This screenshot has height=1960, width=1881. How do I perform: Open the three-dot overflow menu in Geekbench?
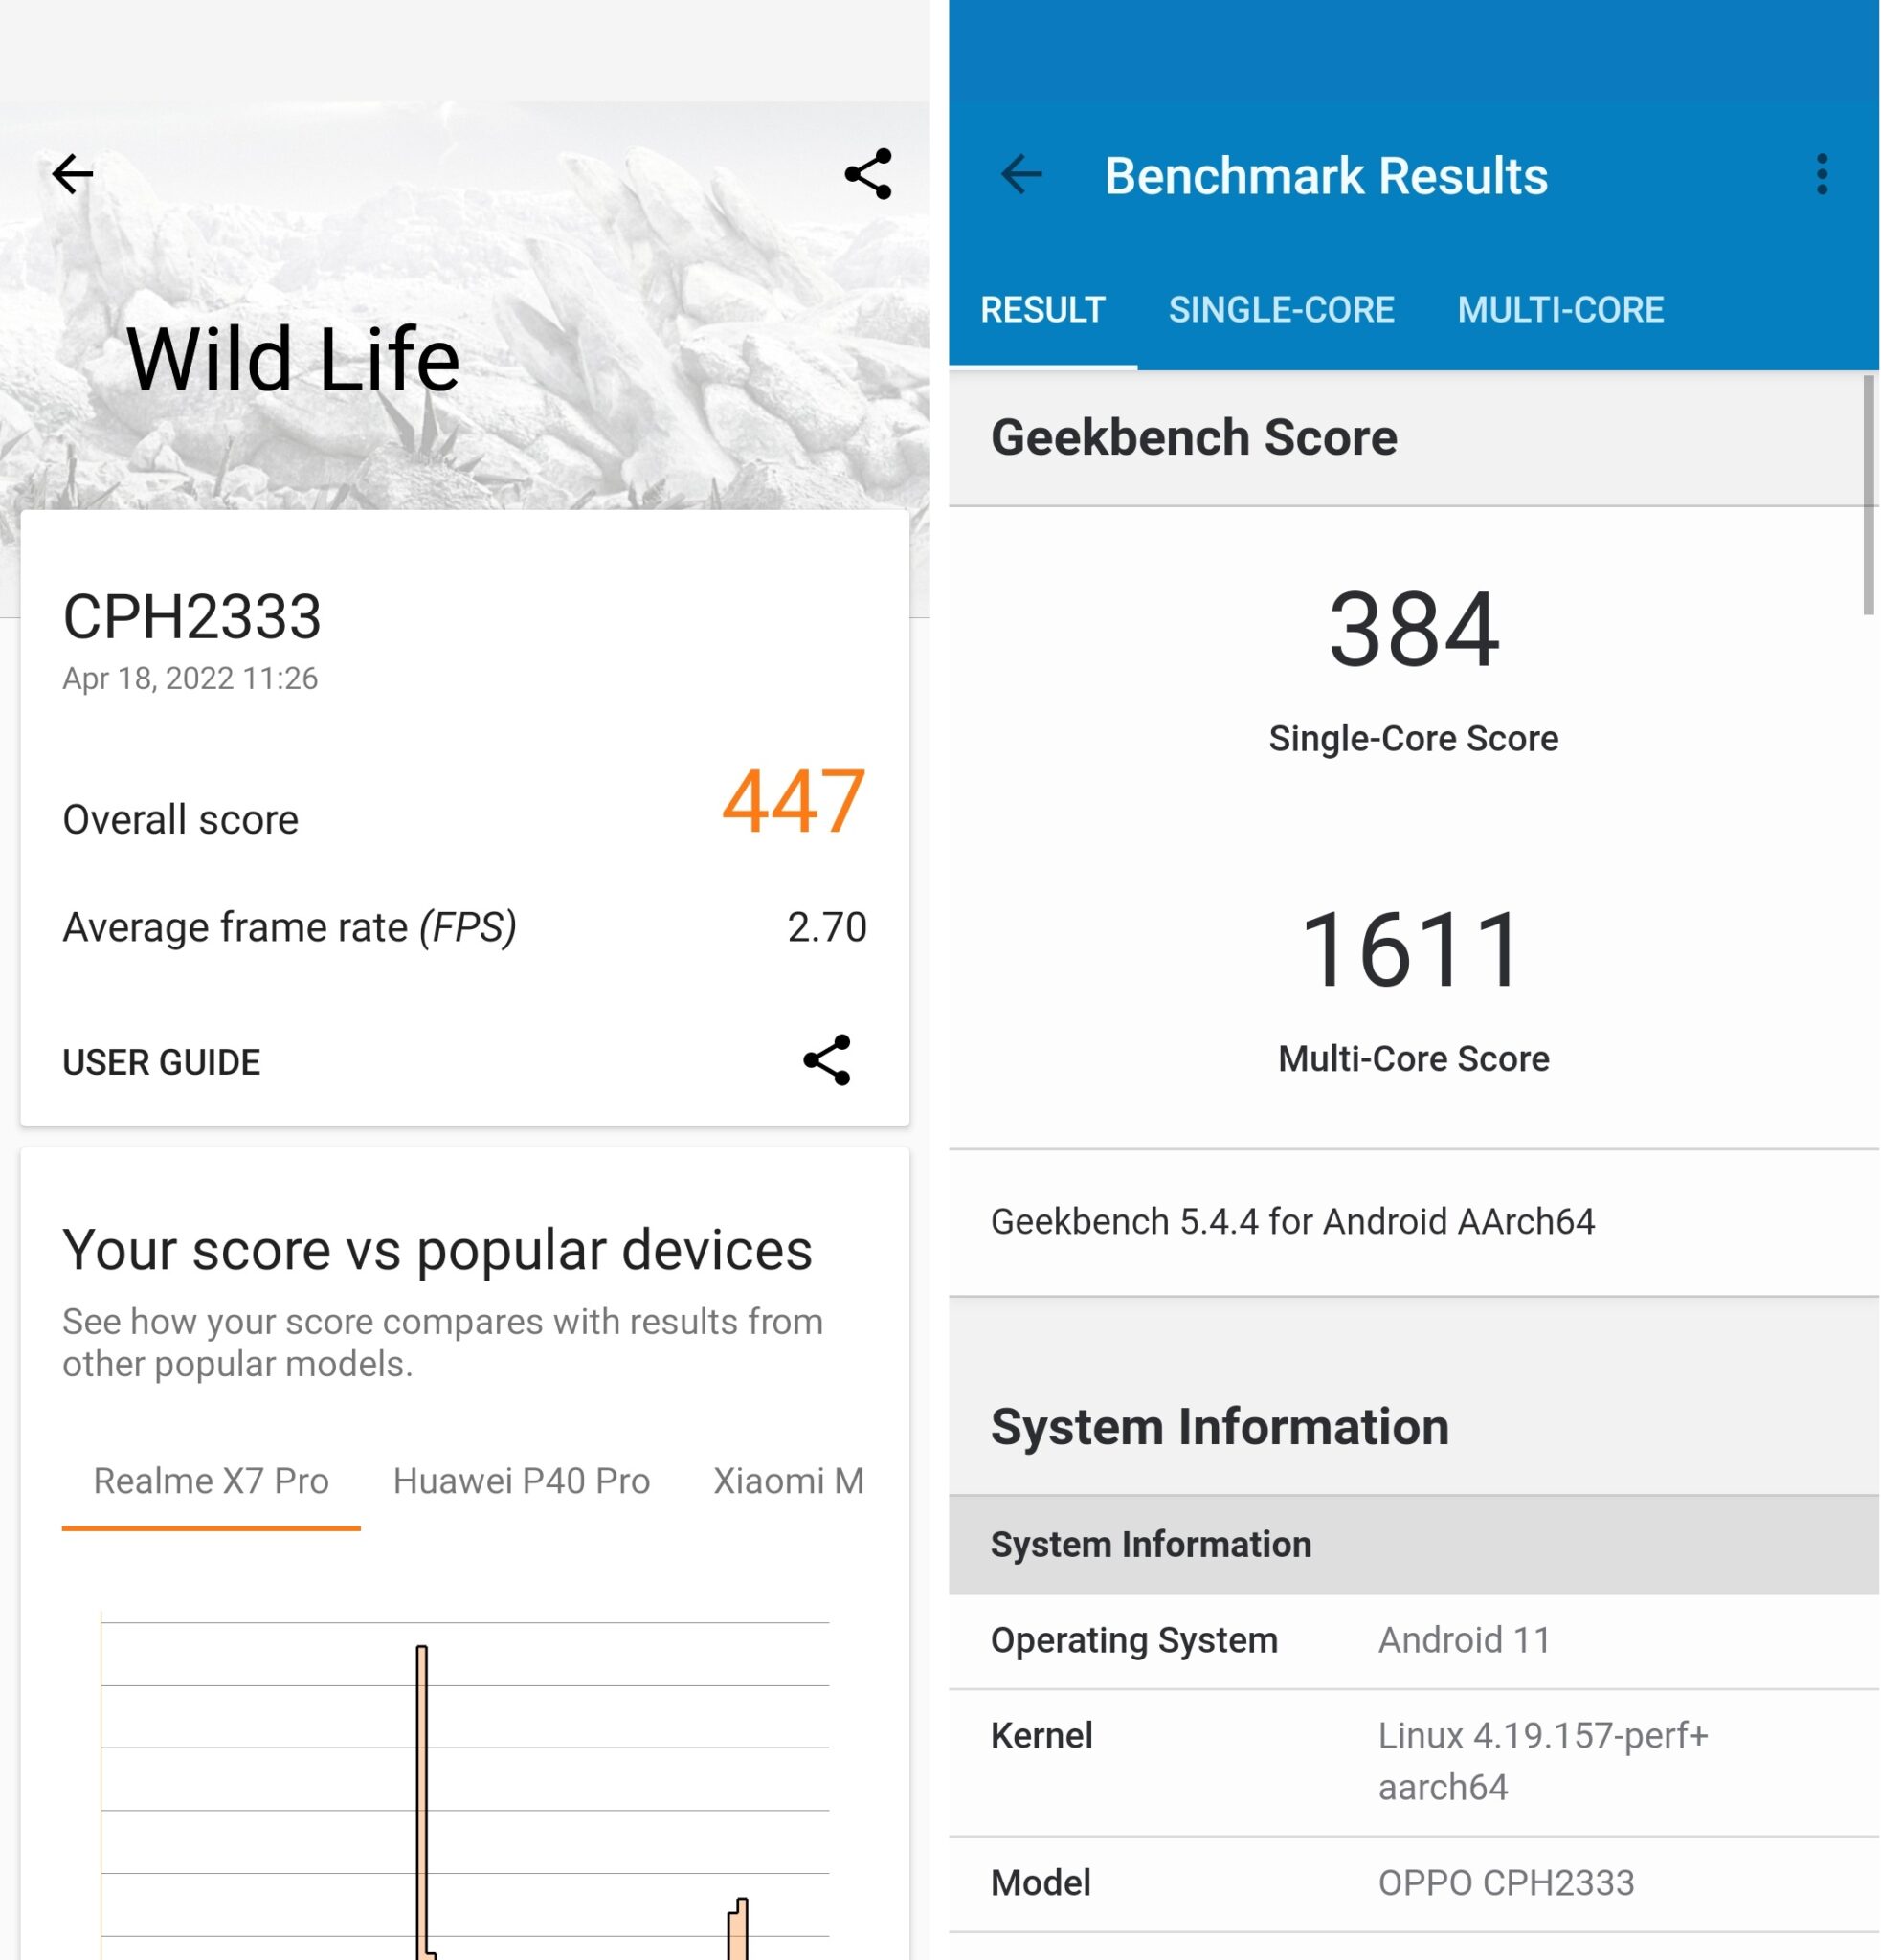click(x=1821, y=174)
